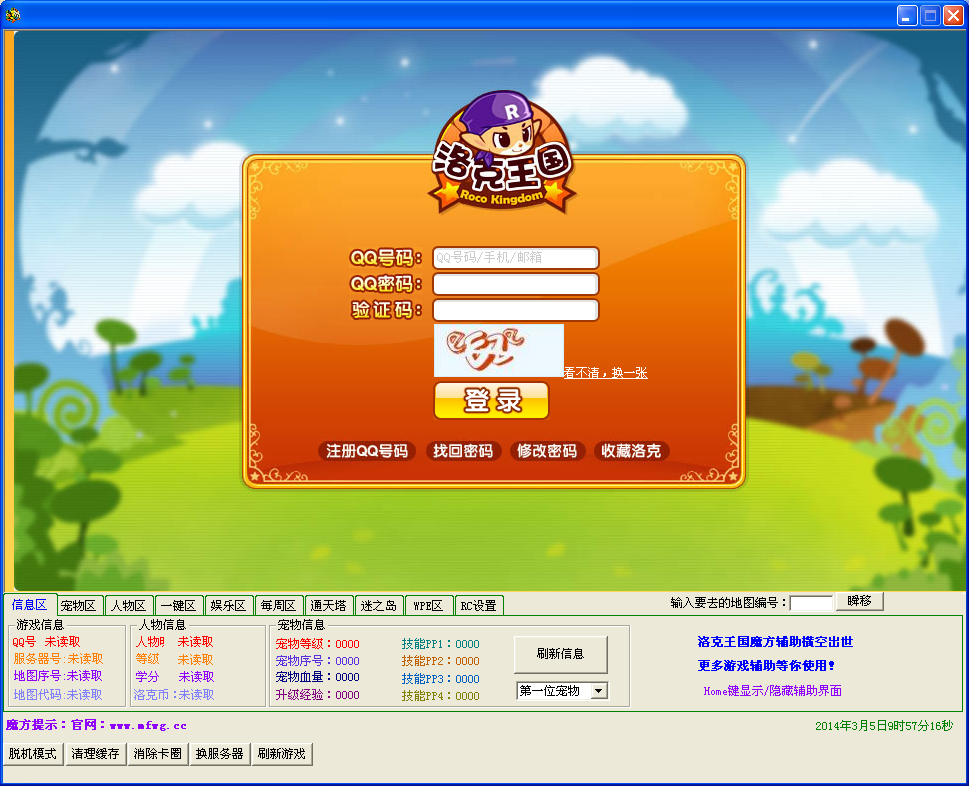This screenshot has width=969, height=786.
Task: Open the 宠物区 tab
Action: pyautogui.click(x=78, y=606)
